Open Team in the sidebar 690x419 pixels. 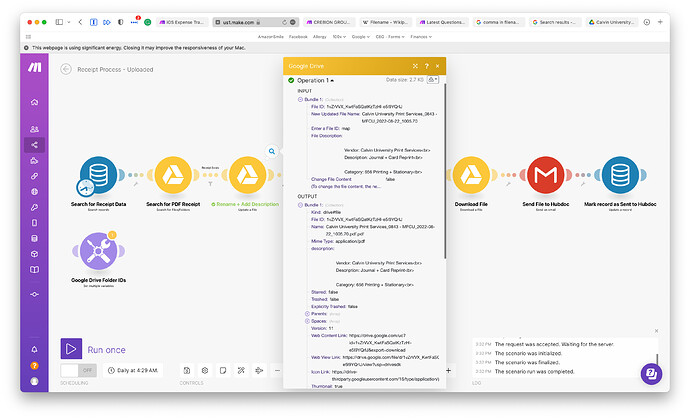pos(34,129)
